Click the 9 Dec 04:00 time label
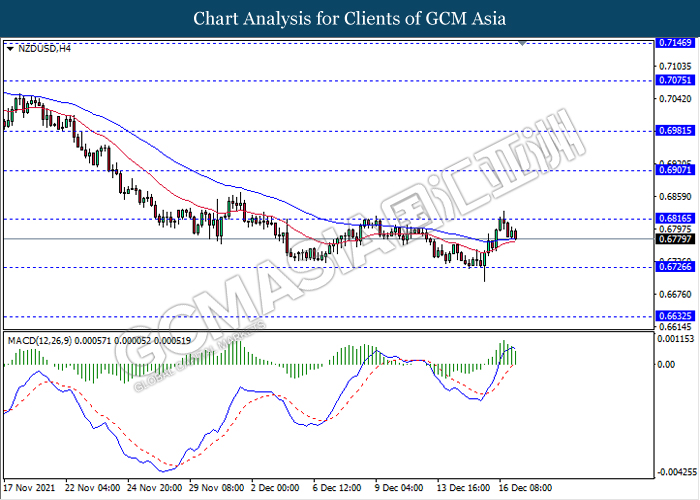The image size is (700, 500). (399, 488)
